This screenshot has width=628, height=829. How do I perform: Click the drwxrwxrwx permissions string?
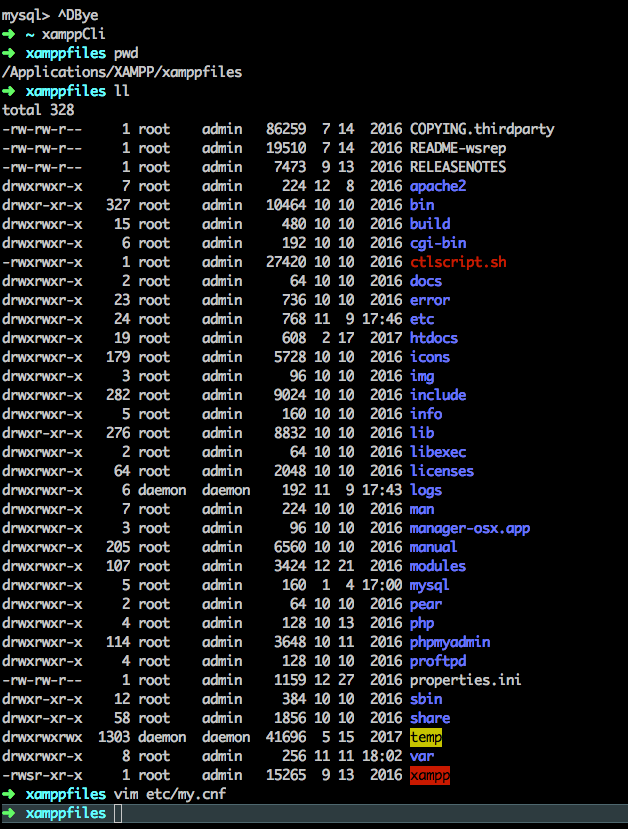pyautogui.click(x=42, y=737)
